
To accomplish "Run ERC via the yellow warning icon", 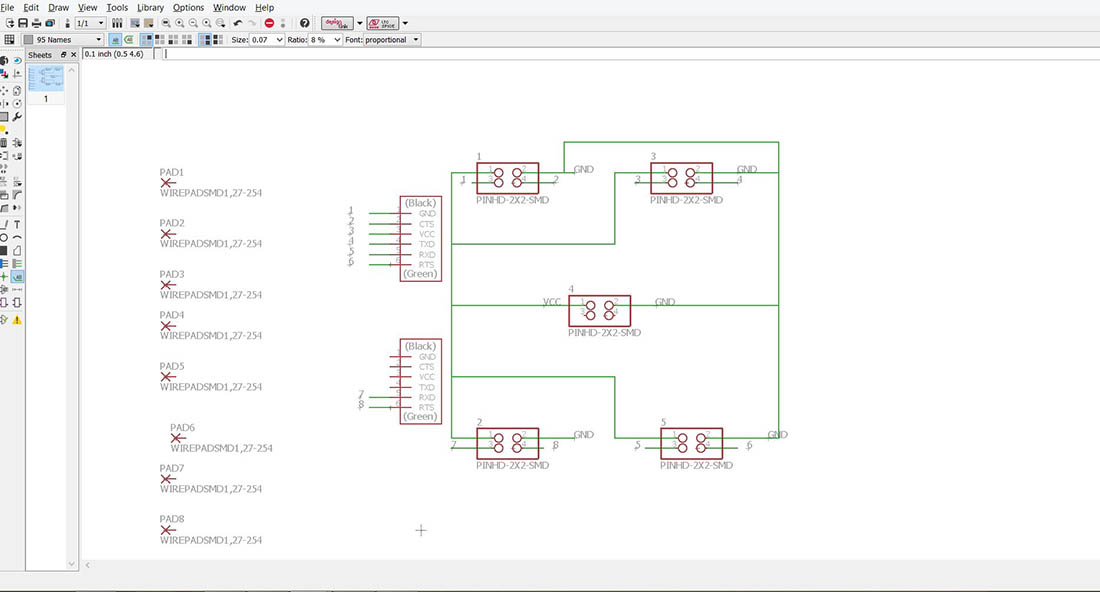I will [x=17, y=319].
